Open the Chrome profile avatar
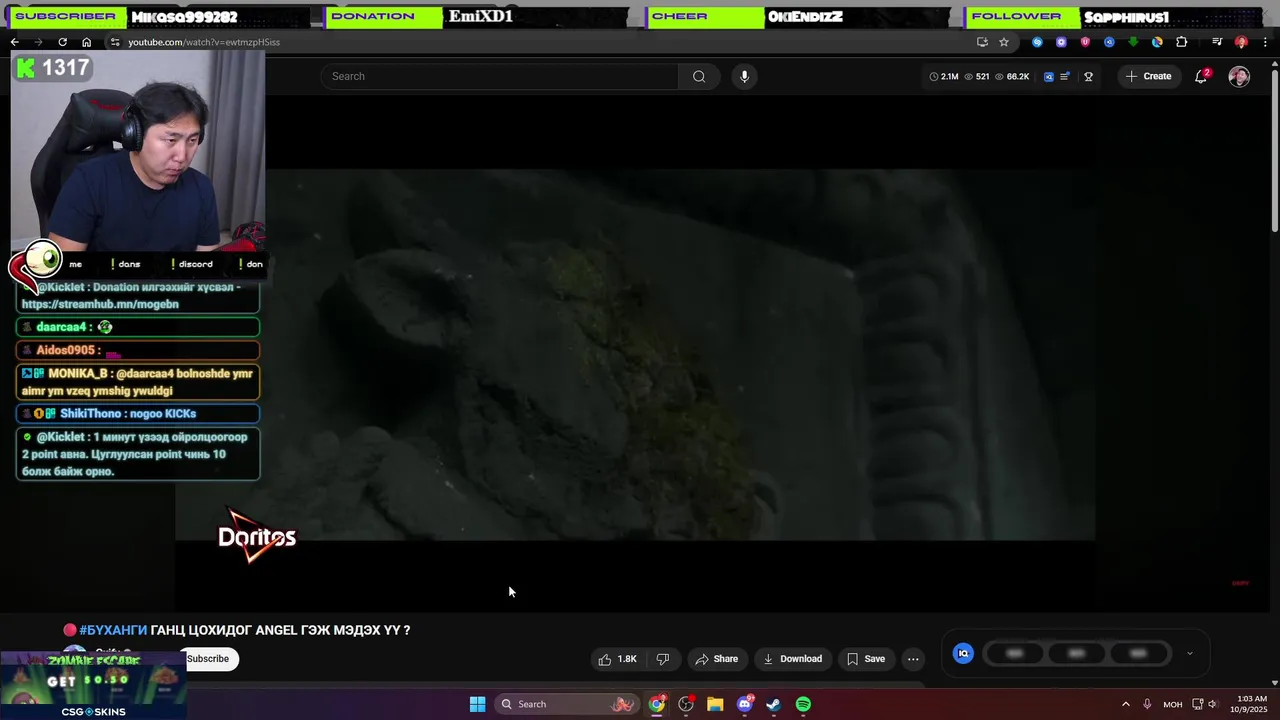Screen dimensions: 1280x720 point(1241,42)
